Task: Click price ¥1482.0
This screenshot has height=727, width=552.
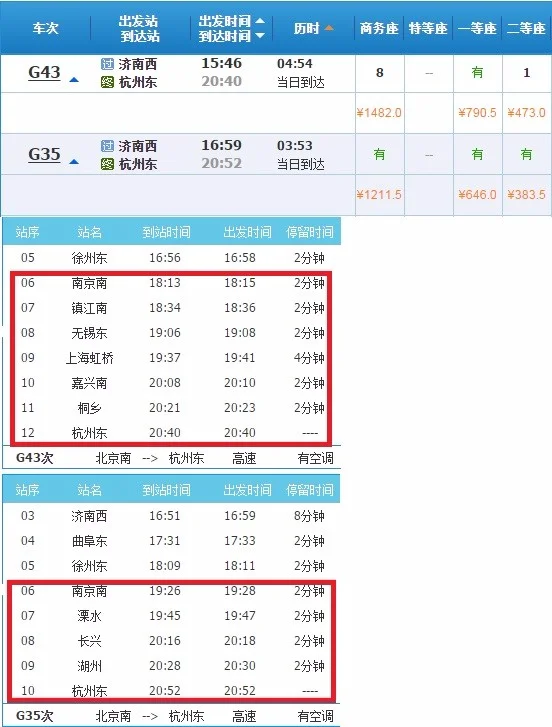Action: coord(379,113)
